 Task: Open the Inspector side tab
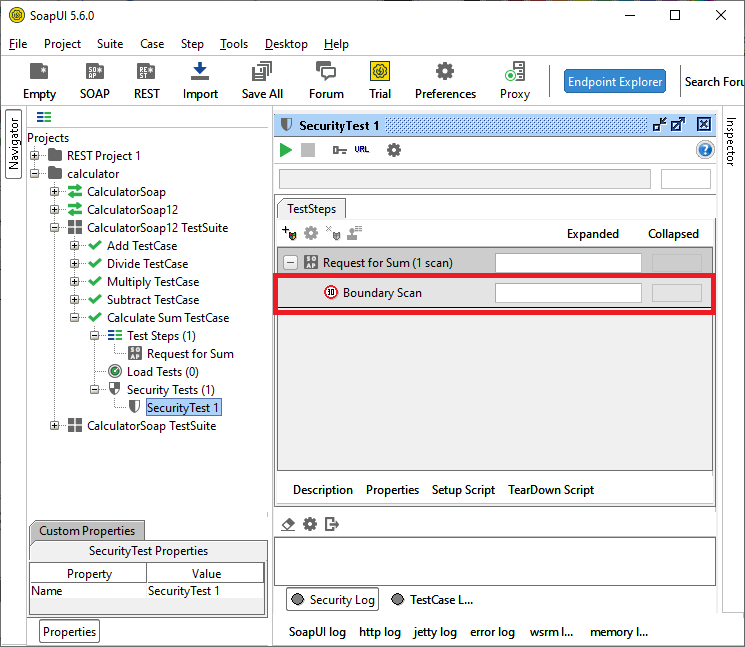pos(730,142)
